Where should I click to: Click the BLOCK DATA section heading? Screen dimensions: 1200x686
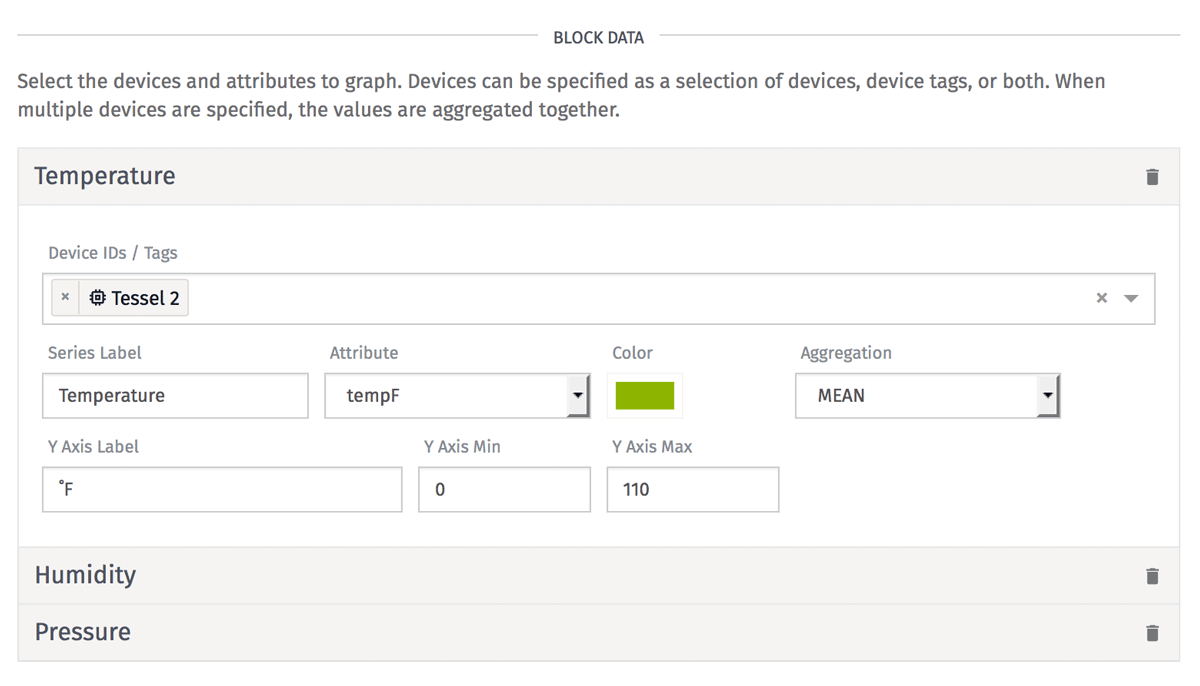[x=598, y=38]
